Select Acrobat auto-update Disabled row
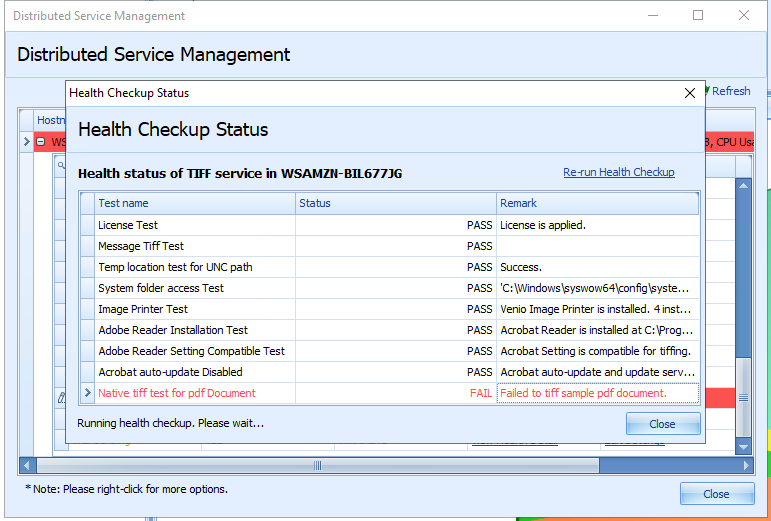 click(389, 372)
